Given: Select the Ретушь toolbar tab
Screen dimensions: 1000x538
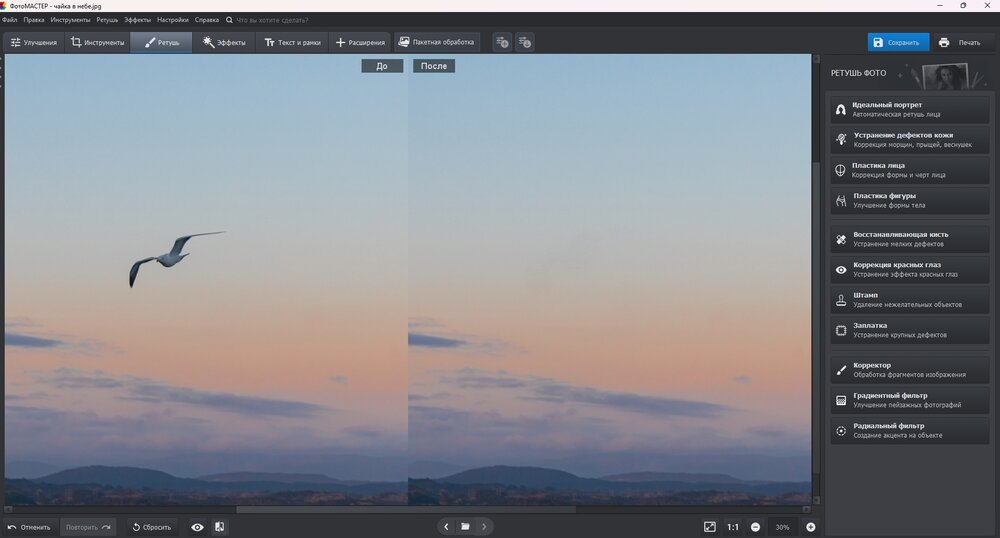Looking at the screenshot, I should click(x=161, y=43).
